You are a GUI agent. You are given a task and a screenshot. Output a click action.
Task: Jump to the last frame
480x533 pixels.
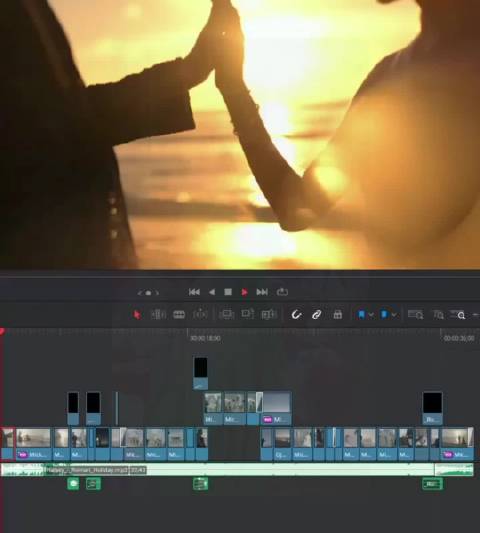pos(262,292)
